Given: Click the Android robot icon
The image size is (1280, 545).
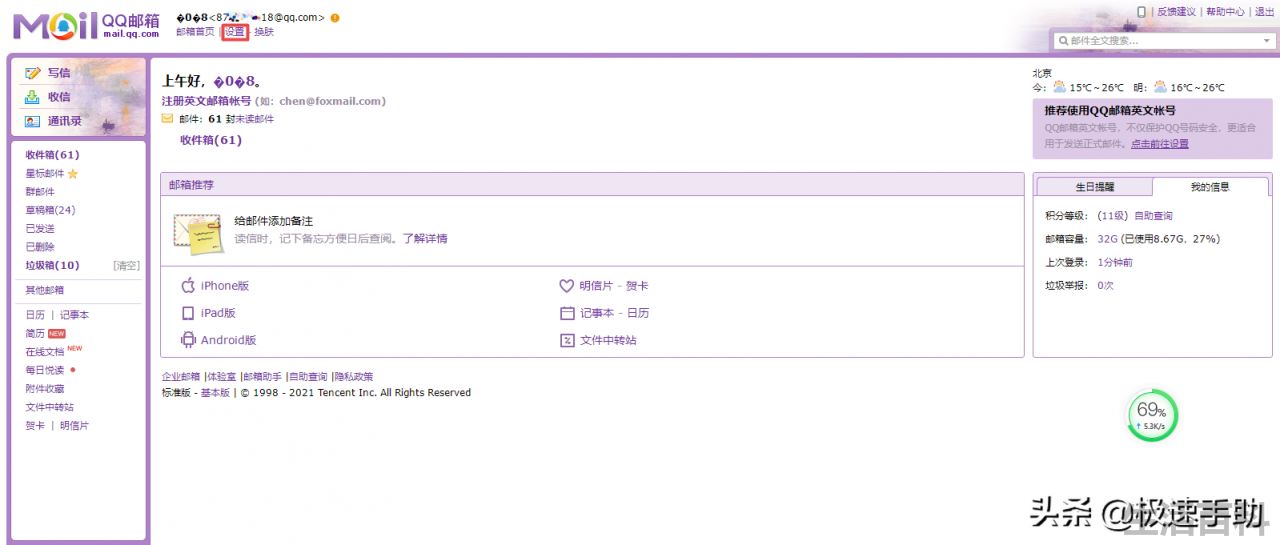Looking at the screenshot, I should pyautogui.click(x=187, y=340).
